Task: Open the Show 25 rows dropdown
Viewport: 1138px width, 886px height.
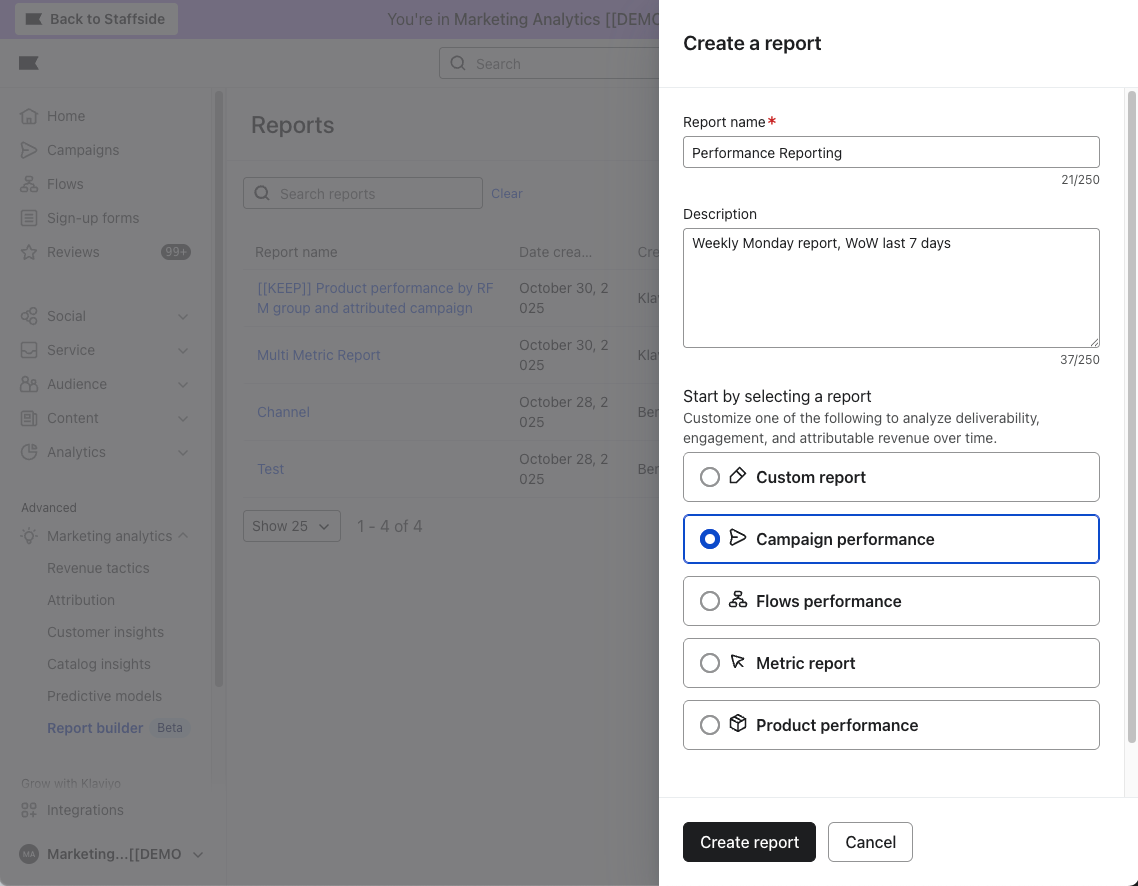Action: pyautogui.click(x=291, y=526)
